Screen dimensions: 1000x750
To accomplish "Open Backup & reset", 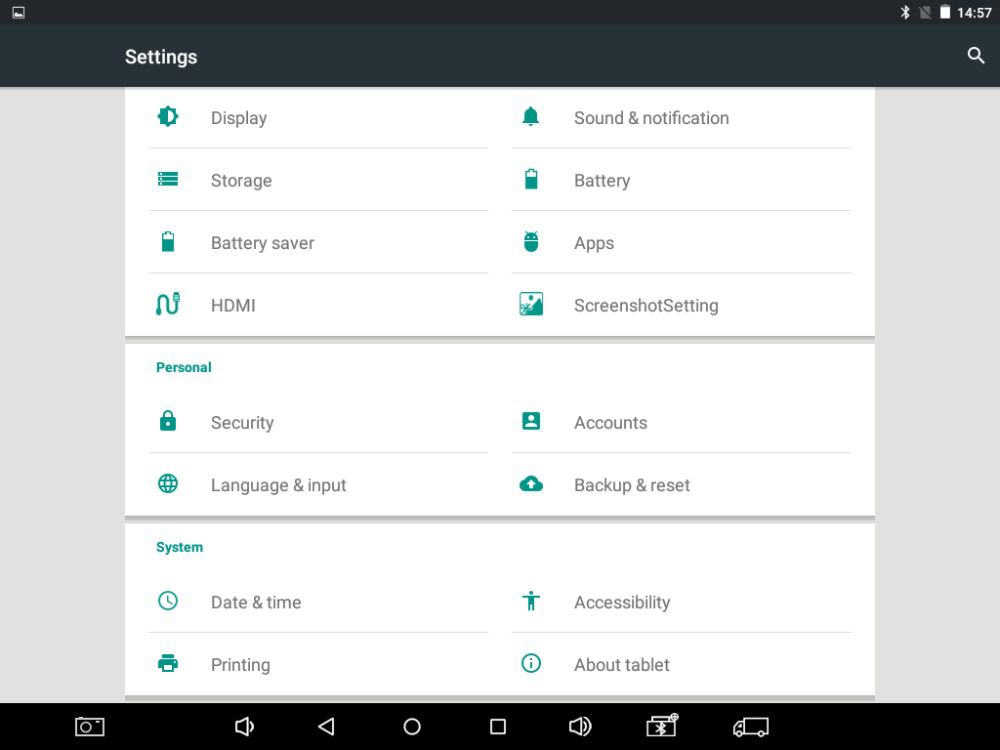I will [x=631, y=485].
